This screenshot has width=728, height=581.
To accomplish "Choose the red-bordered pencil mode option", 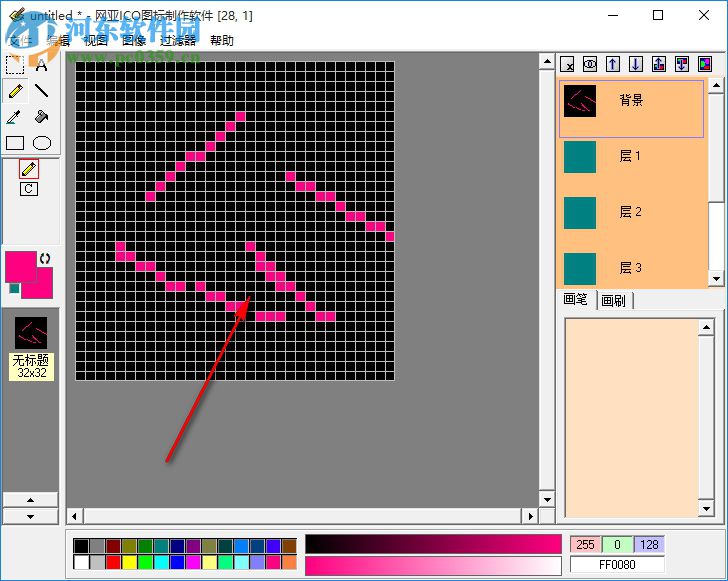I will tap(29, 169).
